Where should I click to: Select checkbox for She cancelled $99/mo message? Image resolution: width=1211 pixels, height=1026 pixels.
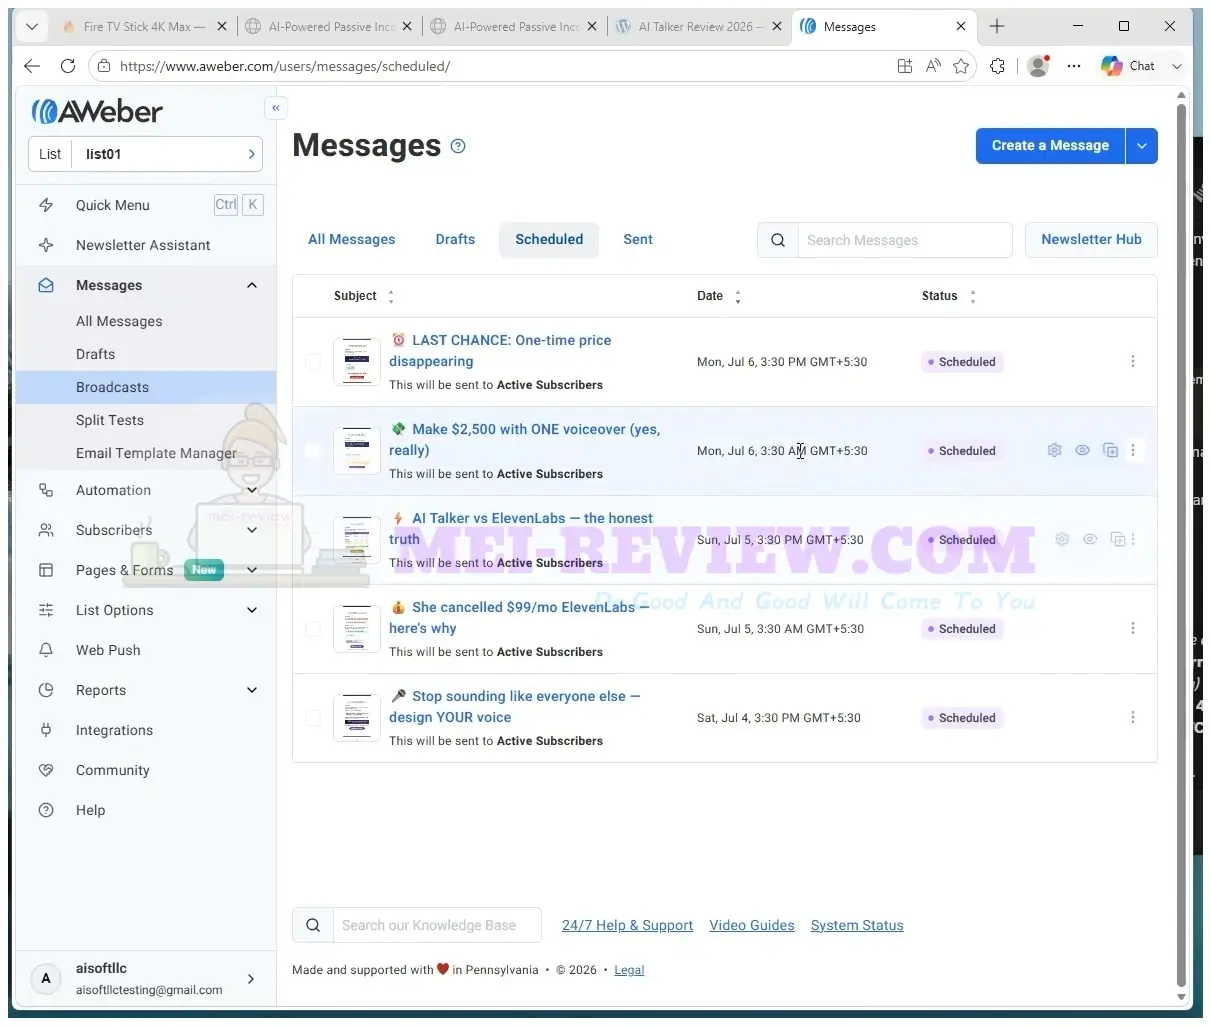[x=313, y=628]
